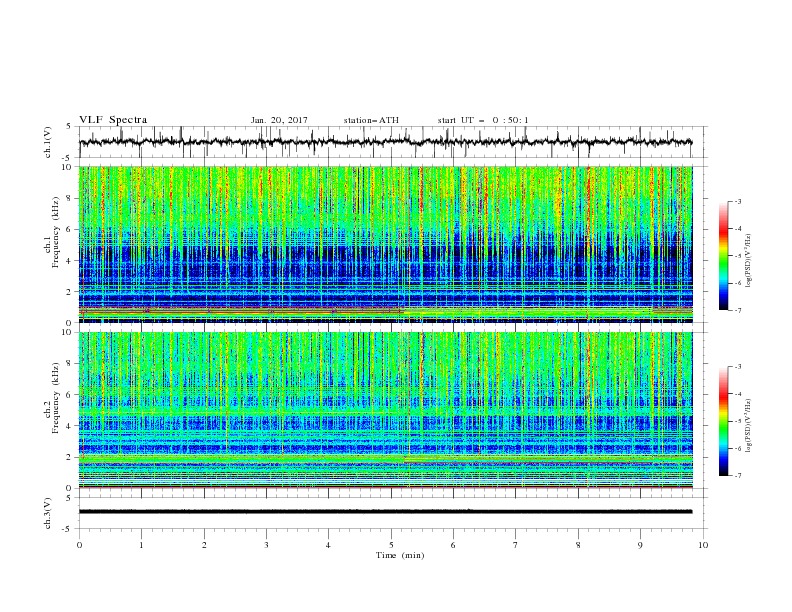
Task: Click the lower PSD color scale bar
Action: click(723, 421)
